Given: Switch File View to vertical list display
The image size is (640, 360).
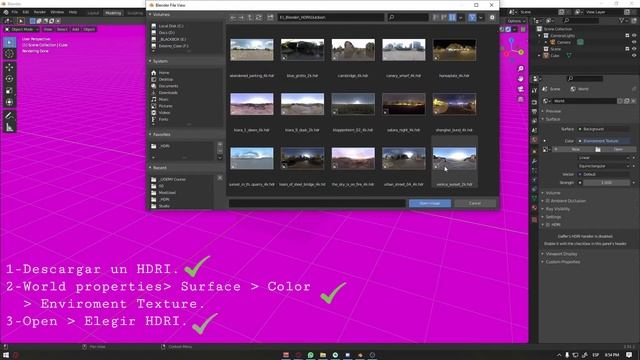Looking at the screenshot, I should pos(436,18).
